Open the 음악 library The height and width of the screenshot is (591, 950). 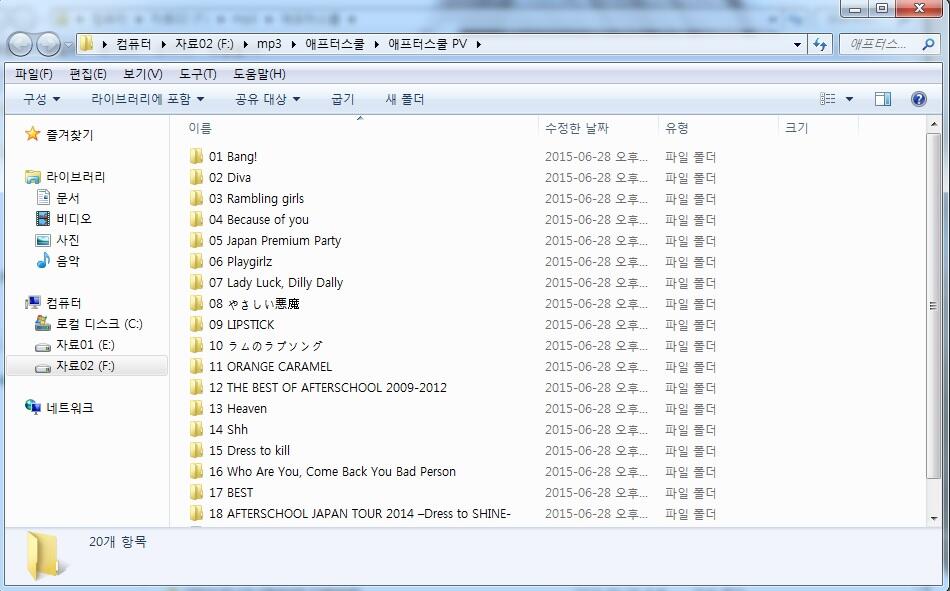click(x=68, y=261)
